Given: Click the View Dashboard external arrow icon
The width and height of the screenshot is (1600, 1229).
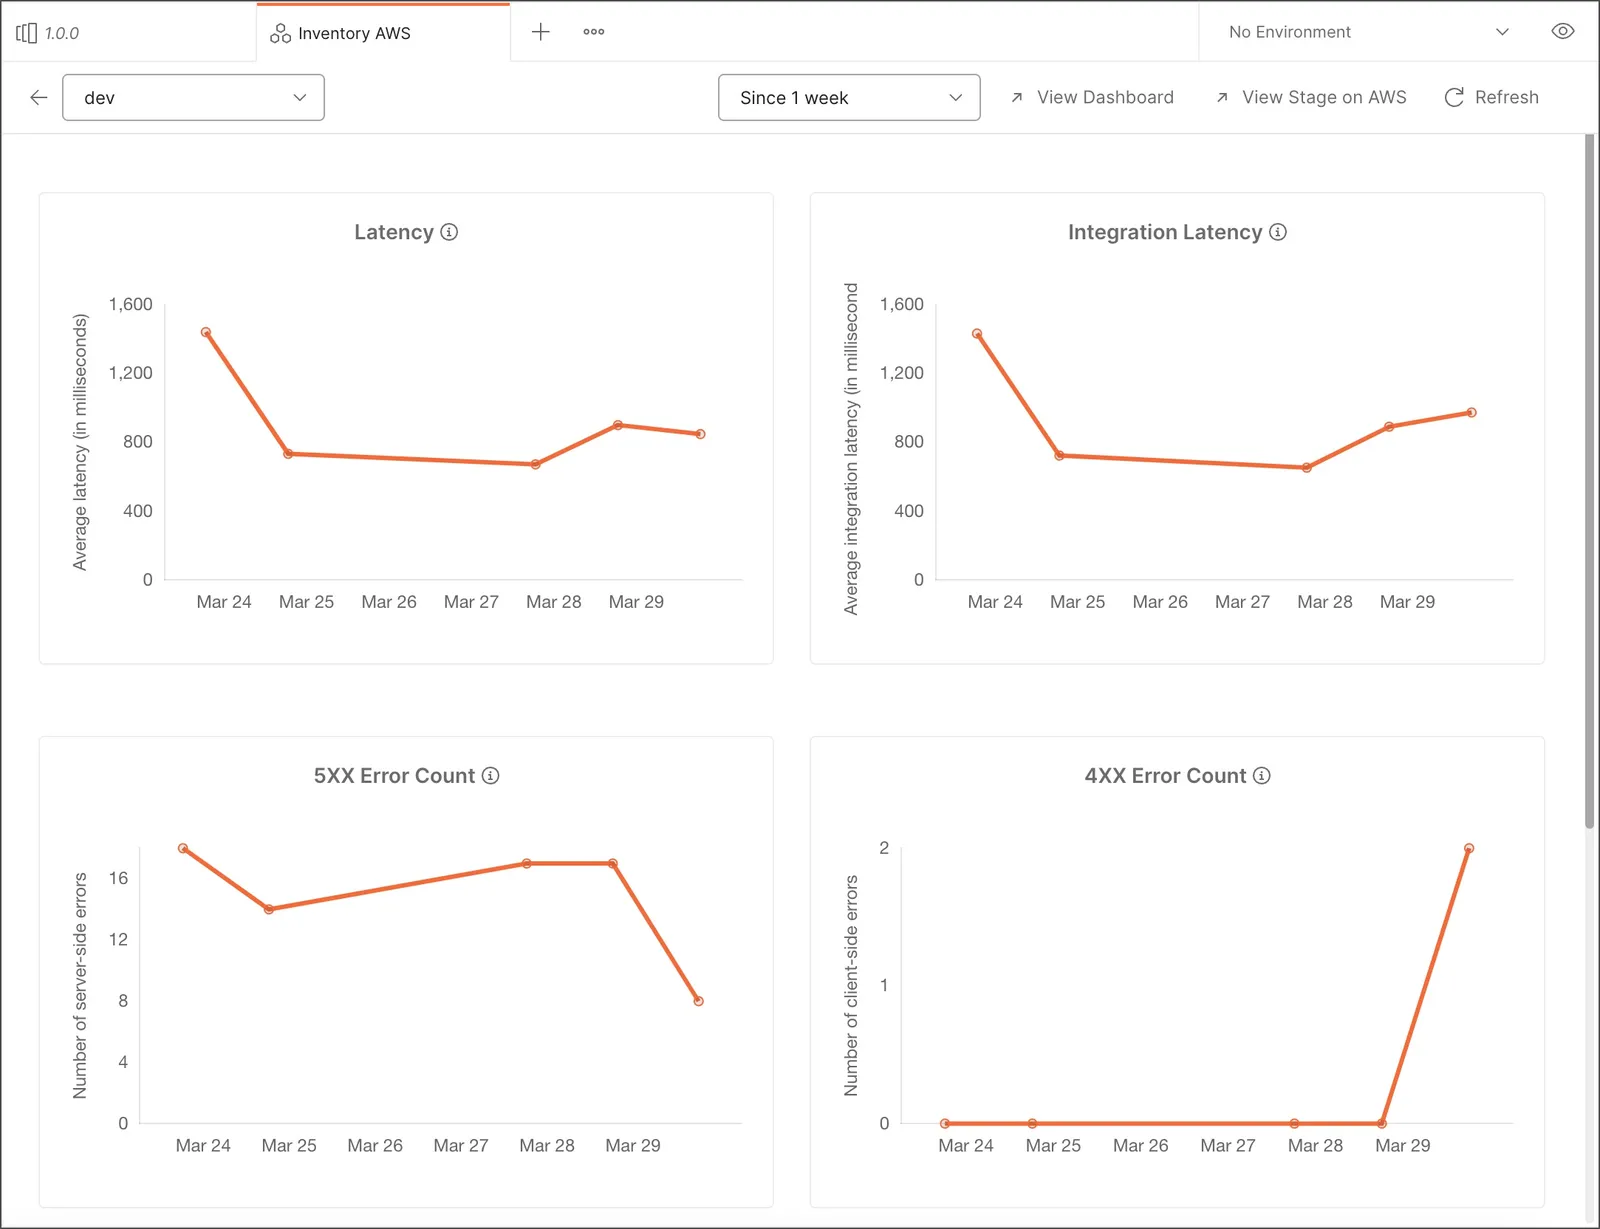Looking at the screenshot, I should [1017, 97].
